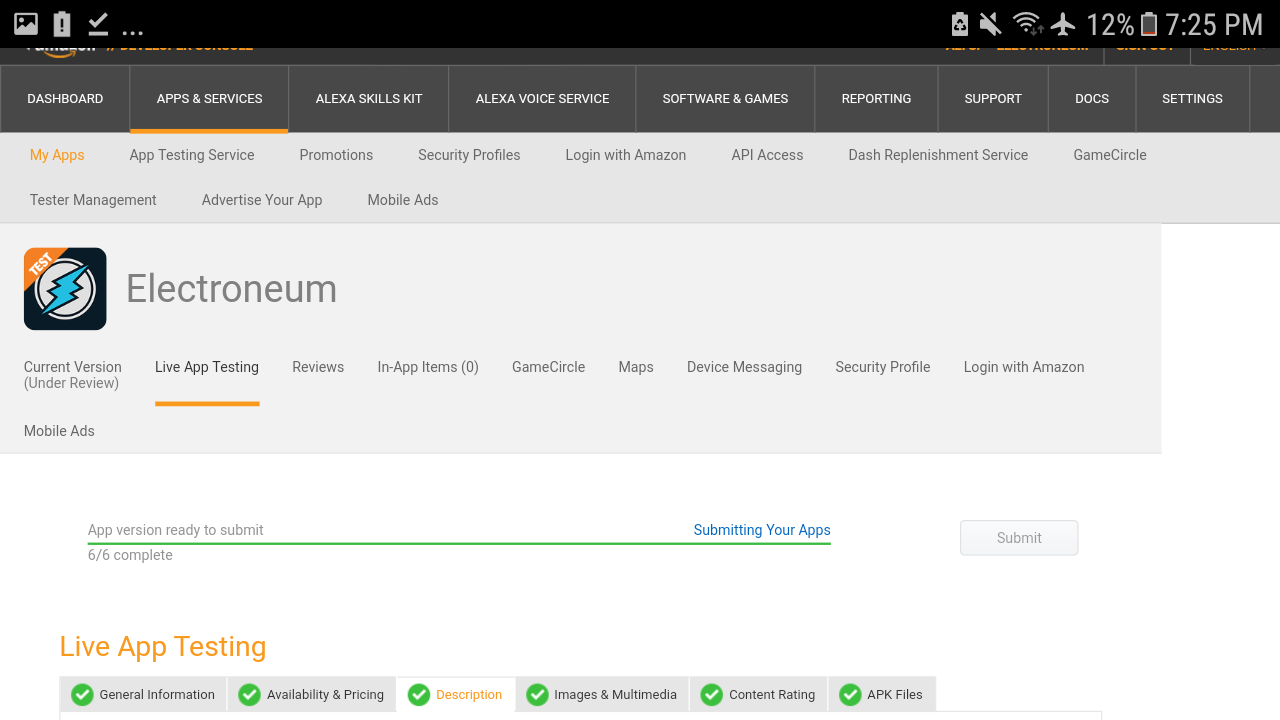1280x720 pixels.
Task: Select the My Apps sub-navigation link
Action: click(x=57, y=155)
